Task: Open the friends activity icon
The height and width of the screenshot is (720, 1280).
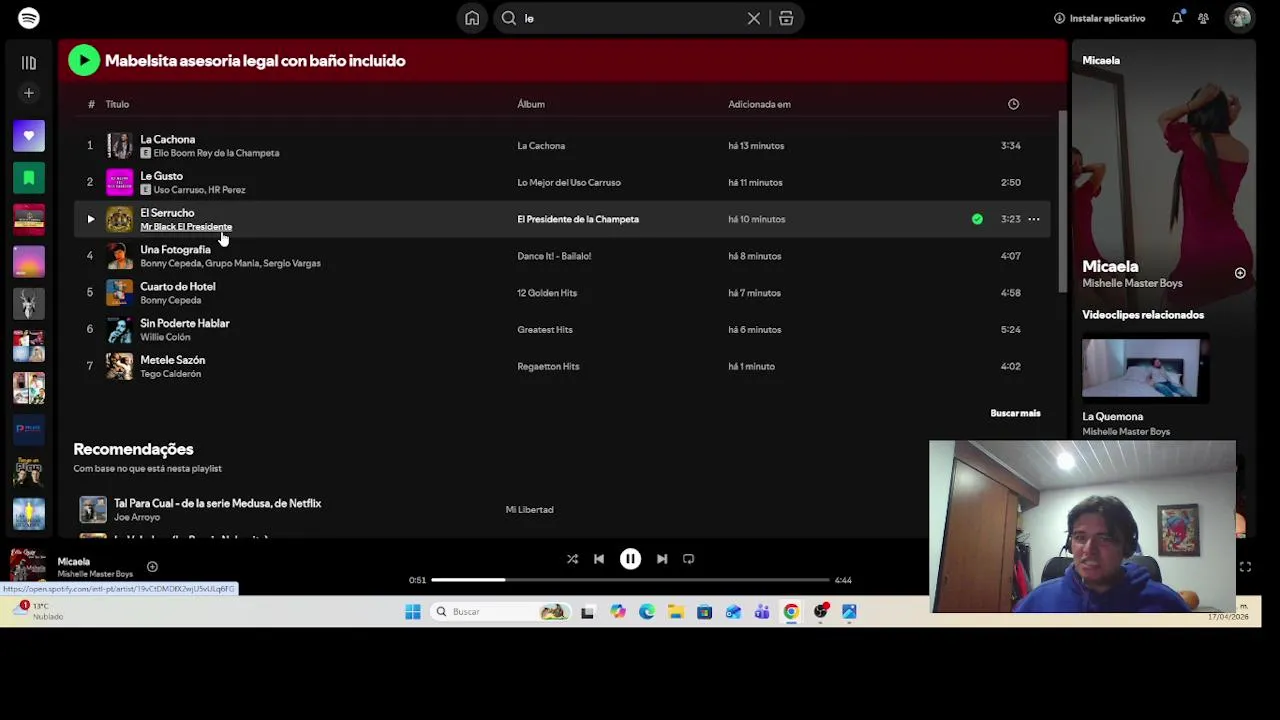Action: tap(1204, 18)
